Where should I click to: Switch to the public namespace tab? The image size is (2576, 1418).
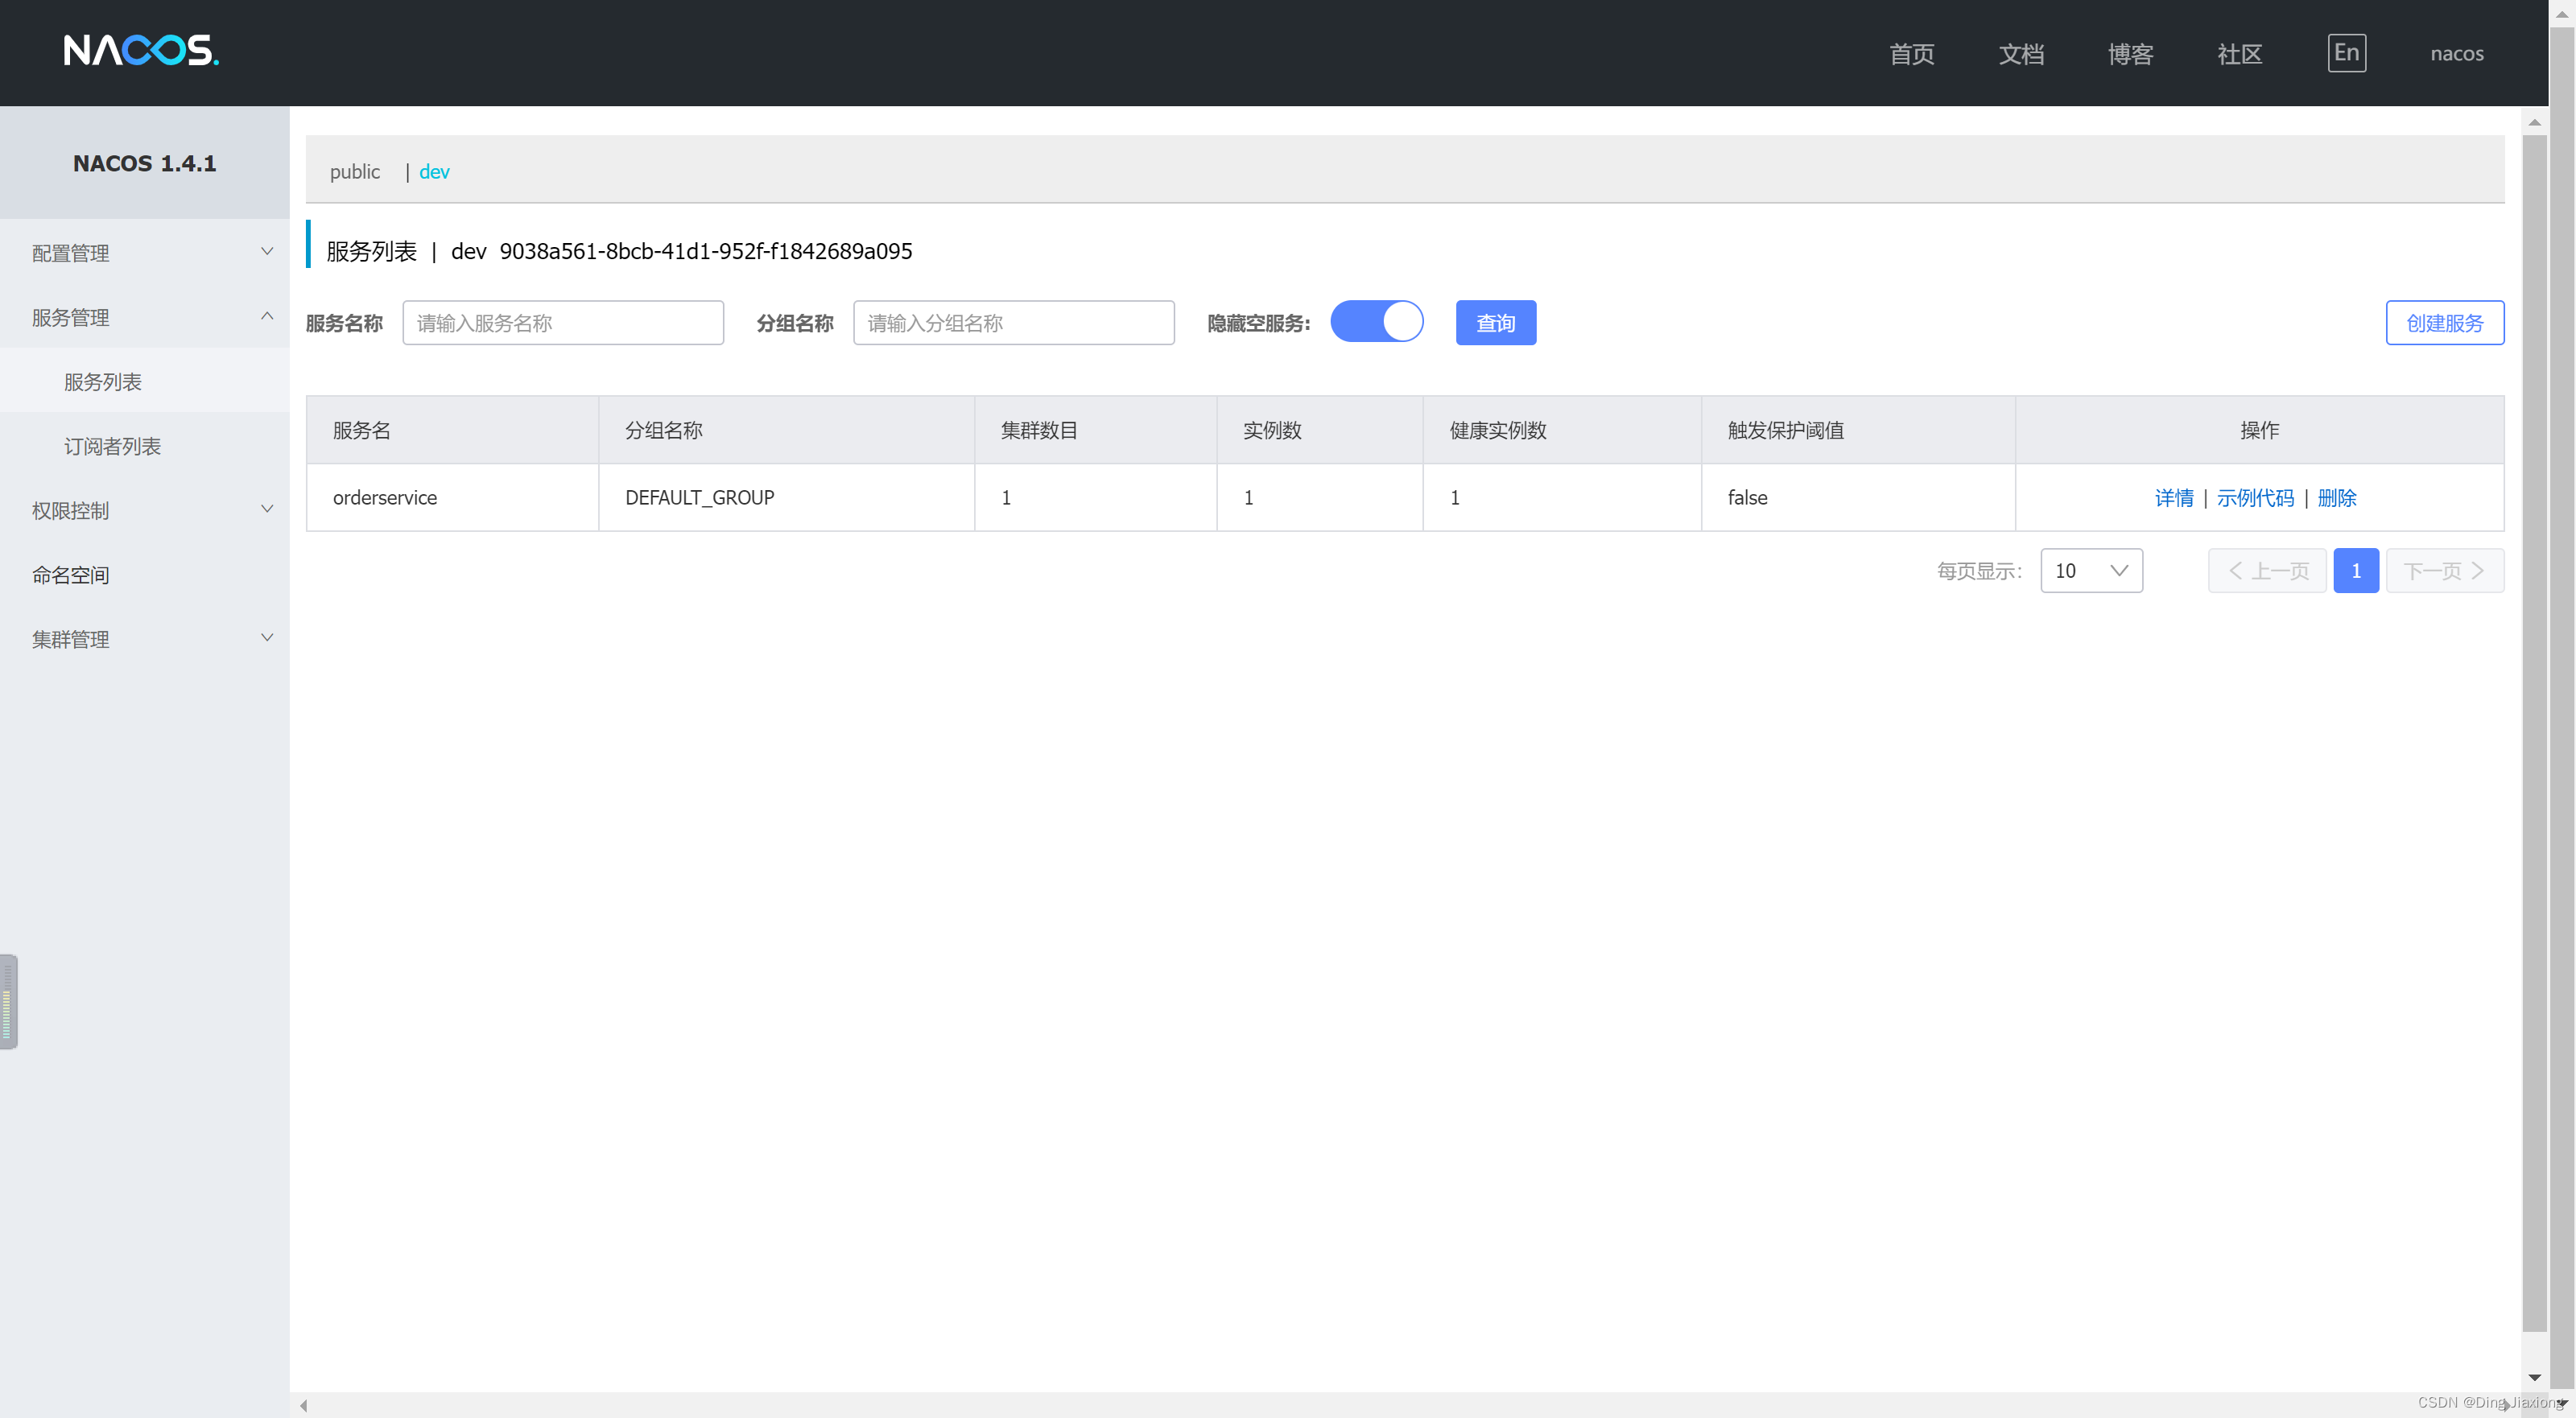pos(355,171)
